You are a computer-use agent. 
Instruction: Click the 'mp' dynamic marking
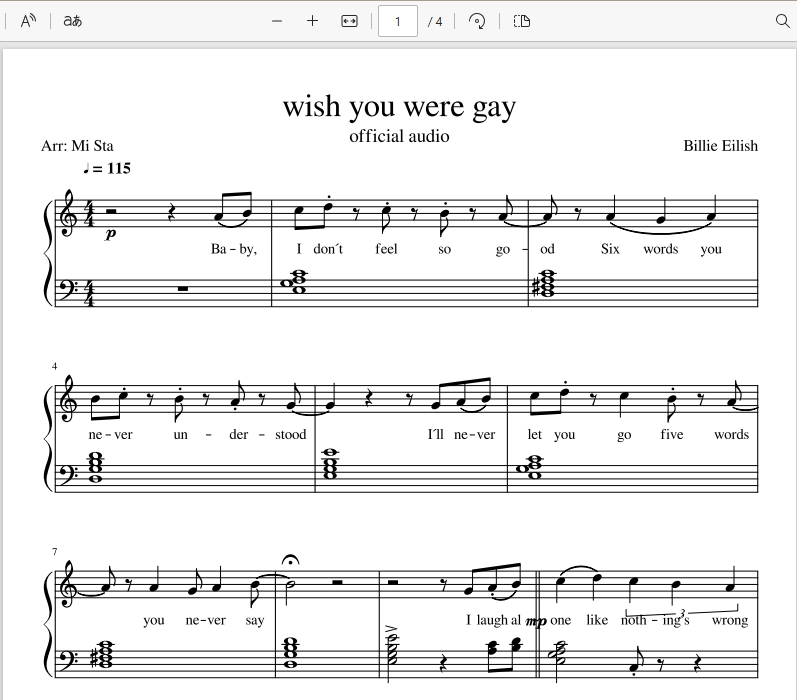click(536, 621)
